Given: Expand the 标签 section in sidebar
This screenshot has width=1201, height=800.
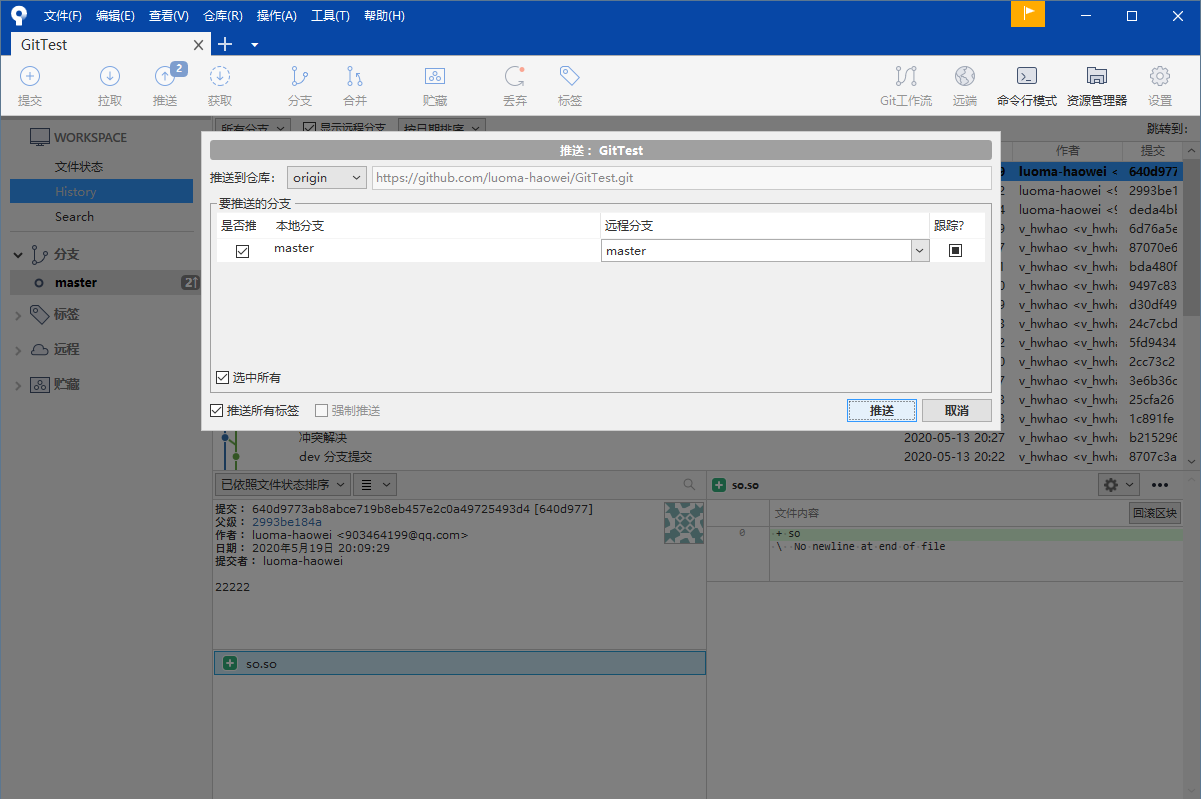Looking at the screenshot, I should tap(18, 315).
